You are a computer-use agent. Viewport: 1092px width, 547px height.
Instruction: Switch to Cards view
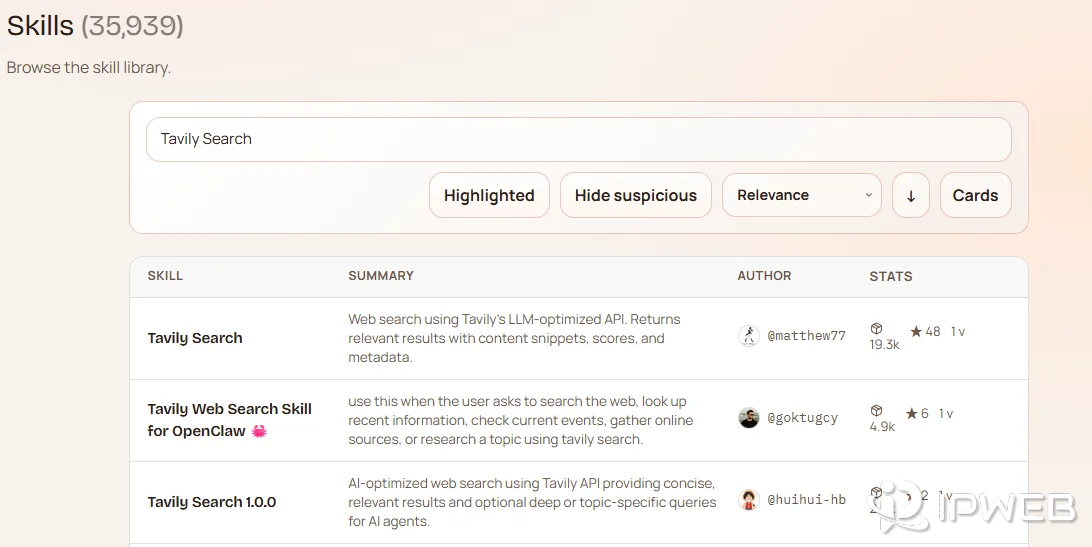975,195
